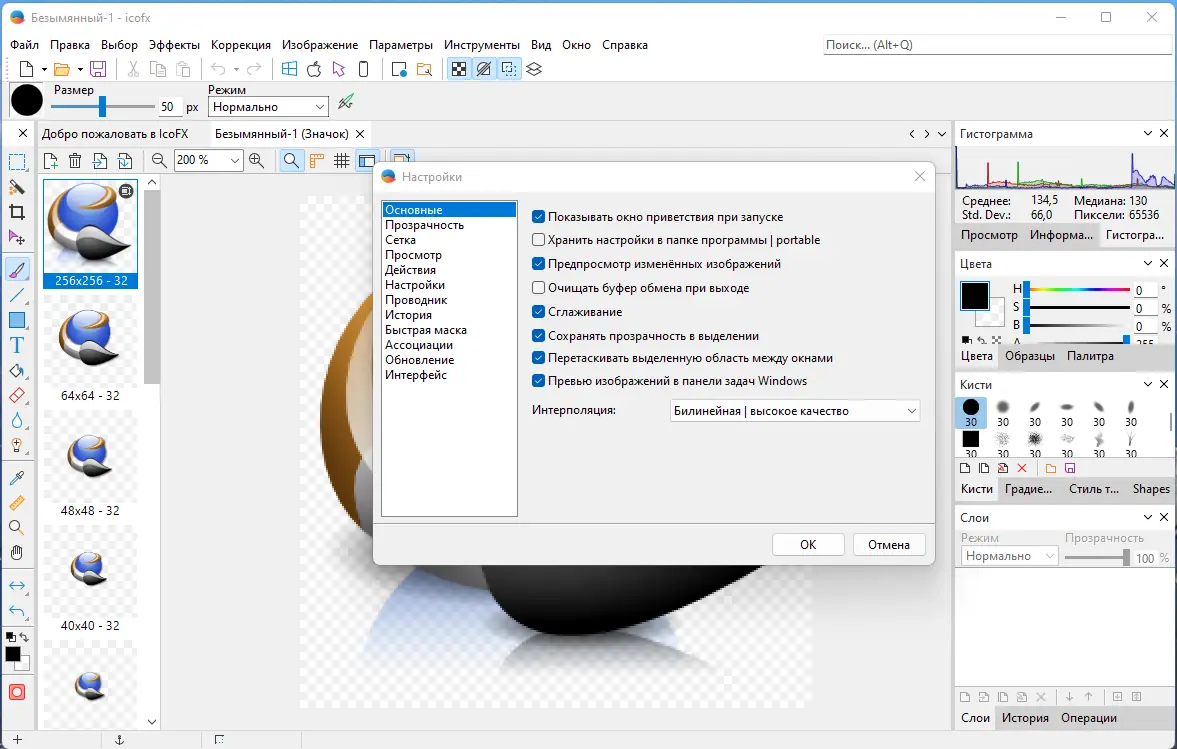Image resolution: width=1177 pixels, height=749 pixels.
Task: Select the Rectangle shape tool
Action: pyautogui.click(x=17, y=320)
